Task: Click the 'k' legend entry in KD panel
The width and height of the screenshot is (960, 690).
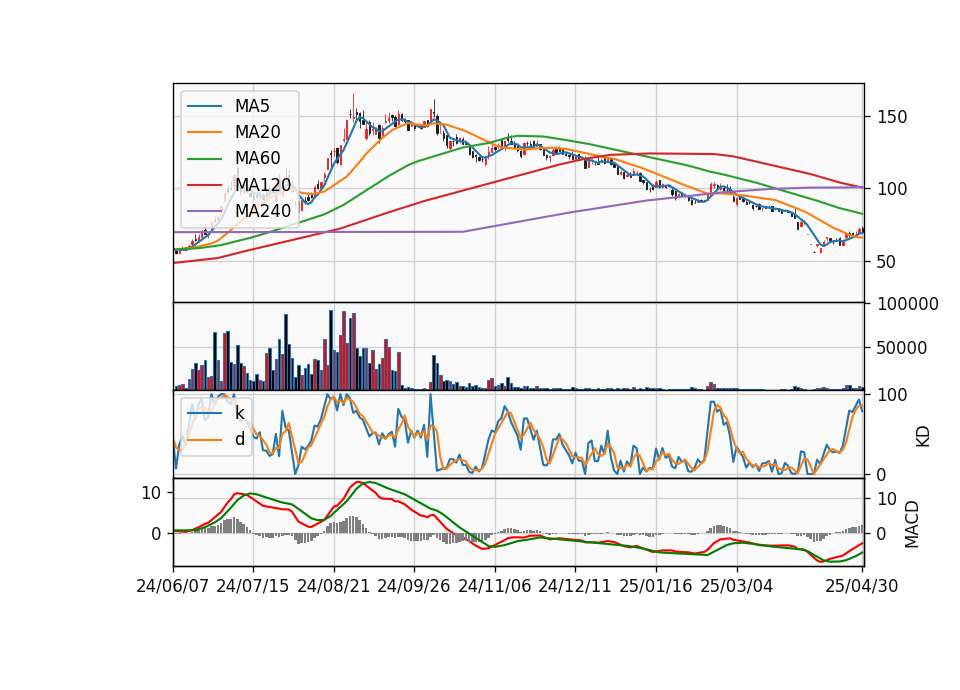Action: 239,413
